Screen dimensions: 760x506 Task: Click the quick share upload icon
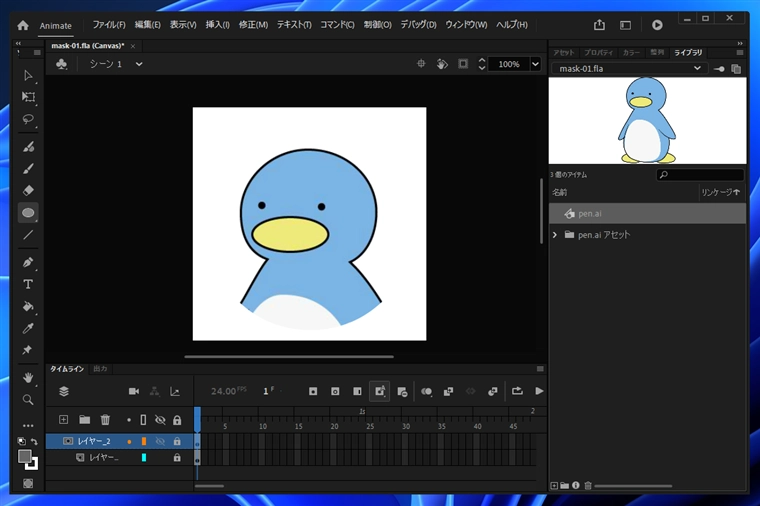[599, 25]
